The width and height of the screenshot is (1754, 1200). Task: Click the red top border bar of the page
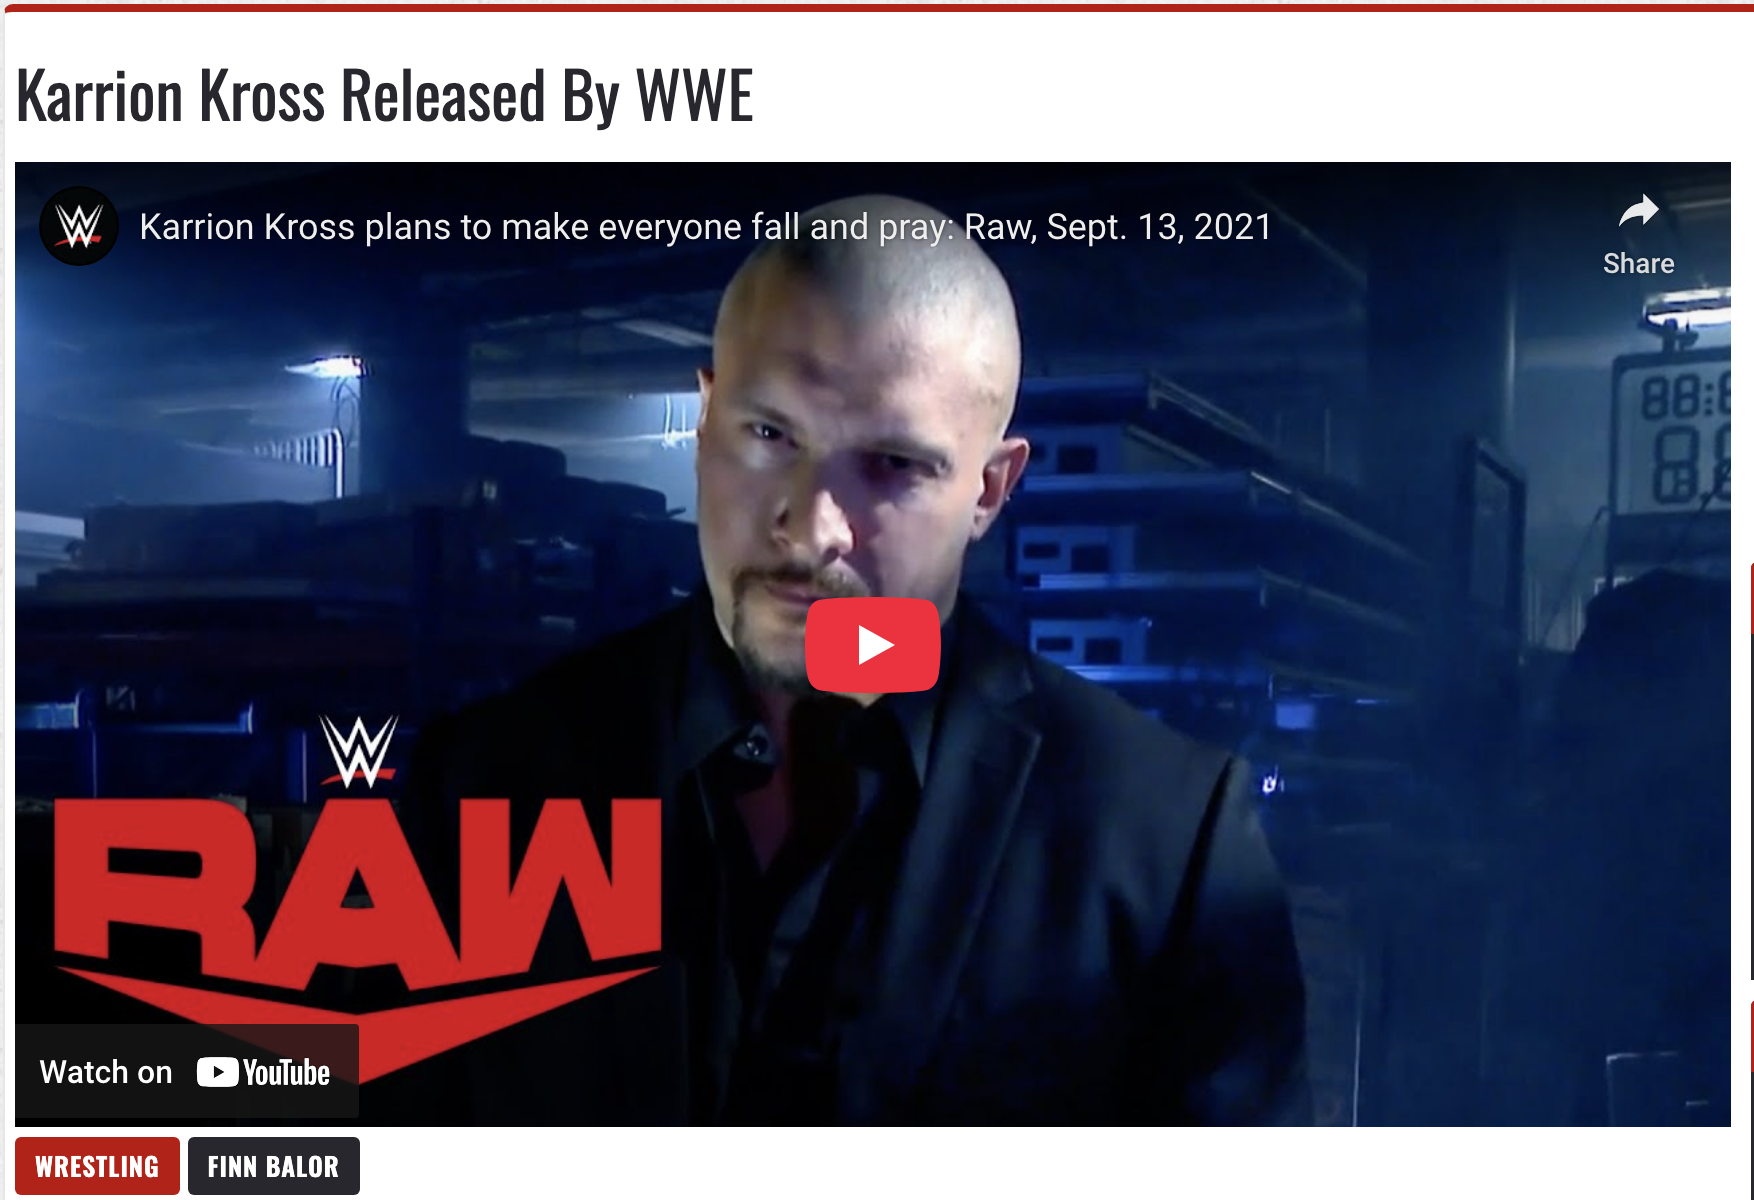point(877,7)
